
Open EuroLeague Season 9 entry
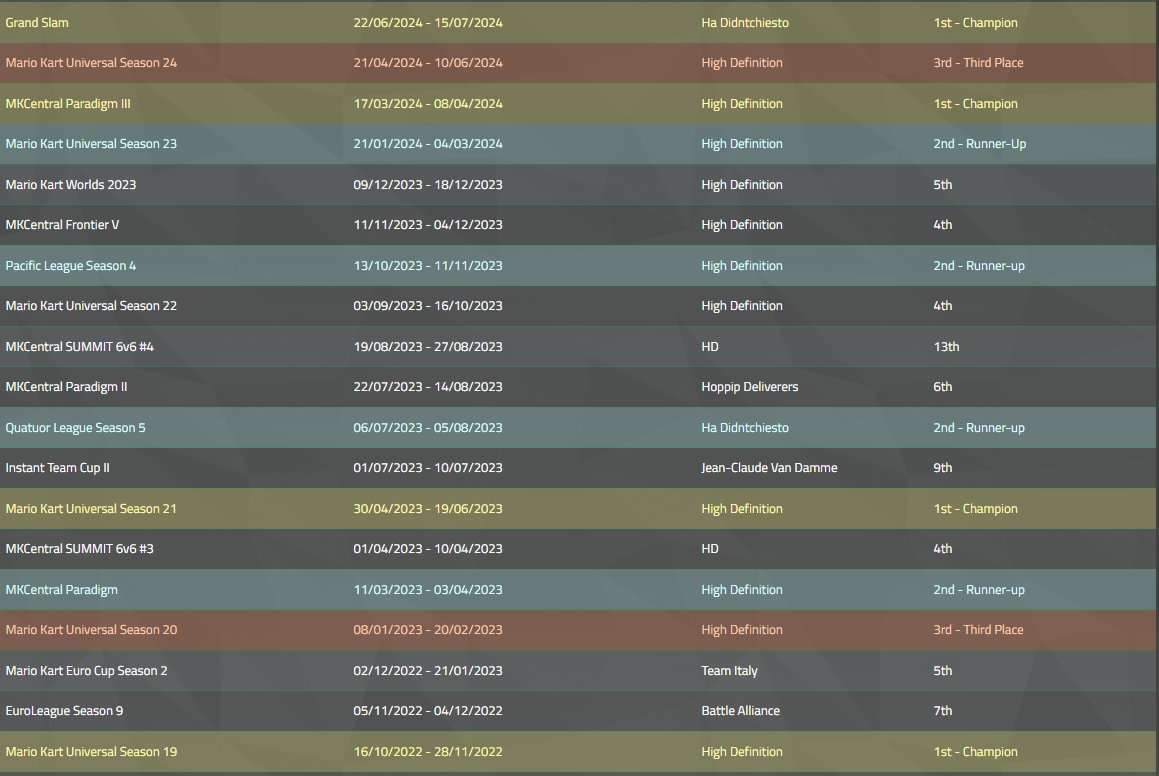[64, 711]
